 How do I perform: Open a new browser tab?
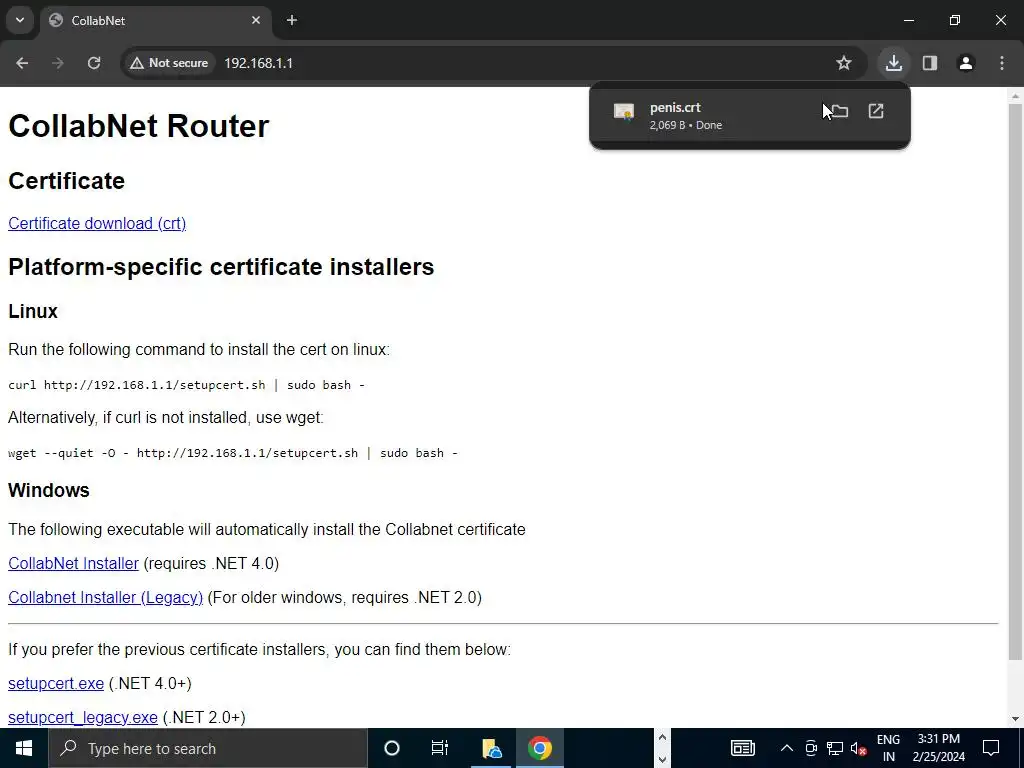pyautogui.click(x=292, y=20)
